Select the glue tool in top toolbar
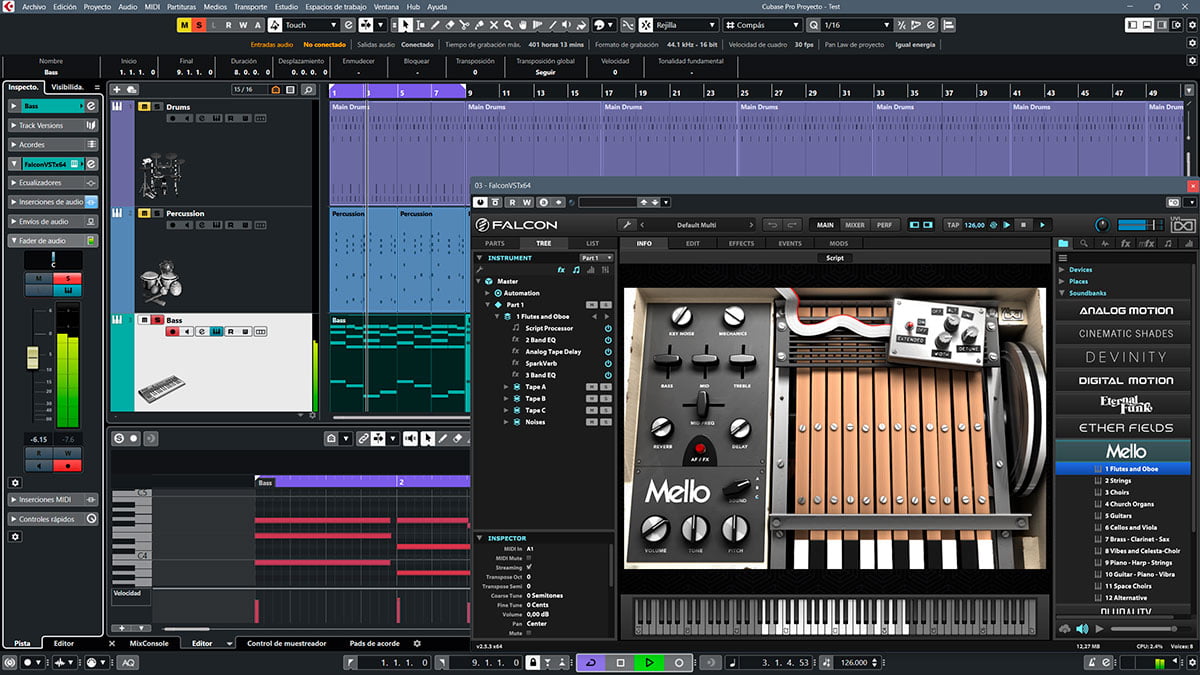This screenshot has height=675, width=1200. (479, 24)
